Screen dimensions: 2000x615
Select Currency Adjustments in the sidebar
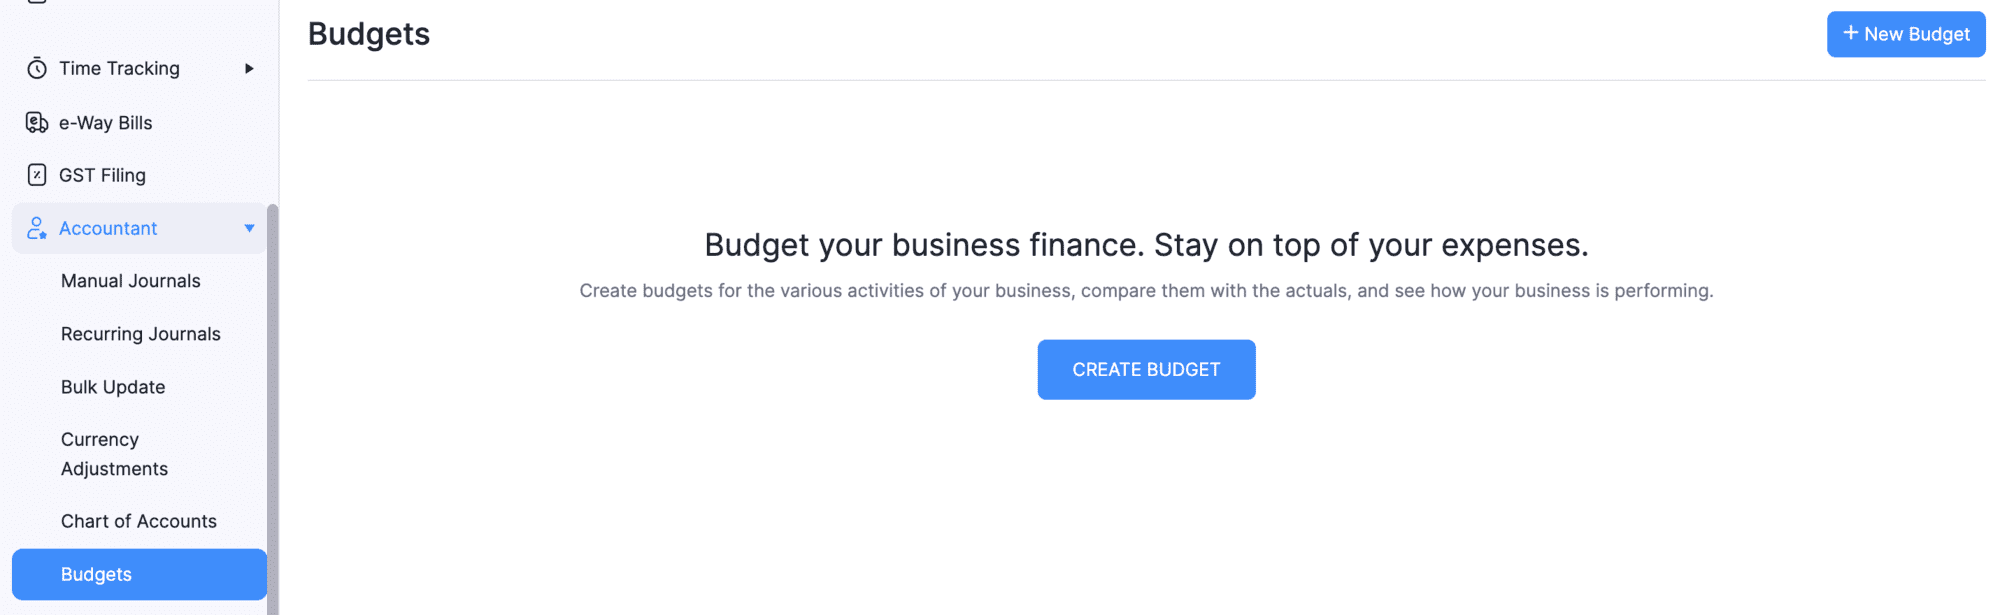tap(114, 453)
